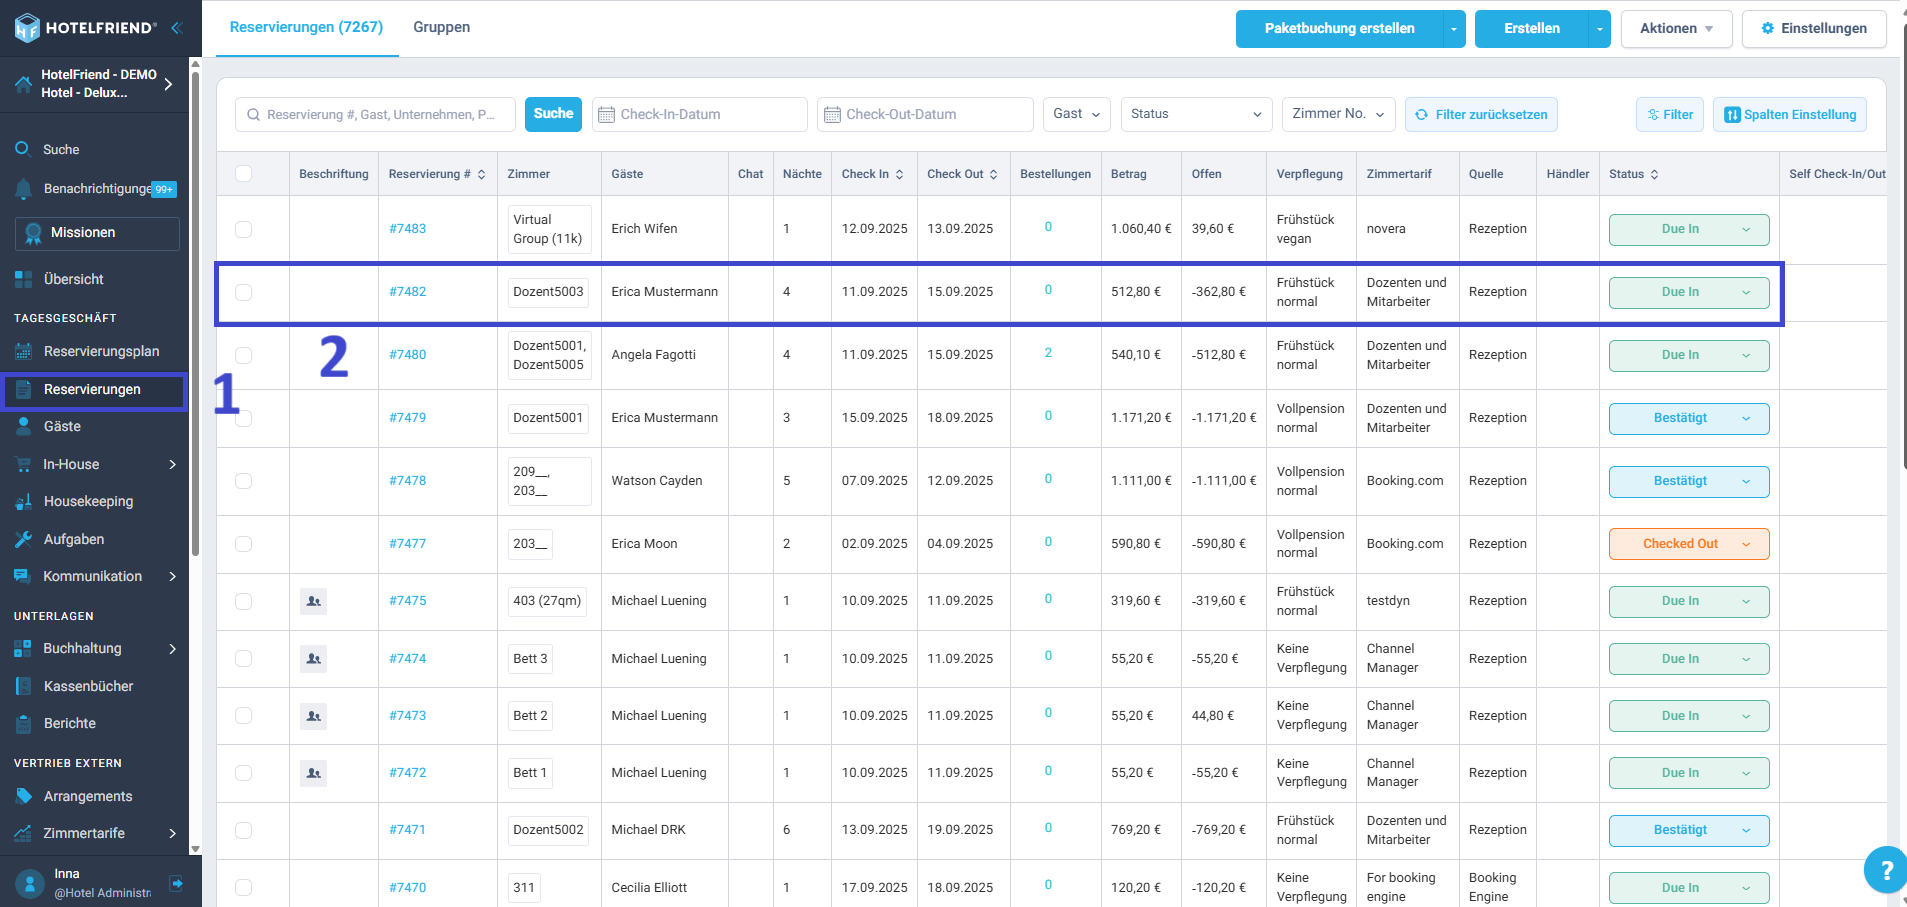Click the calendar icon in Check-In-Datum field

point(606,115)
